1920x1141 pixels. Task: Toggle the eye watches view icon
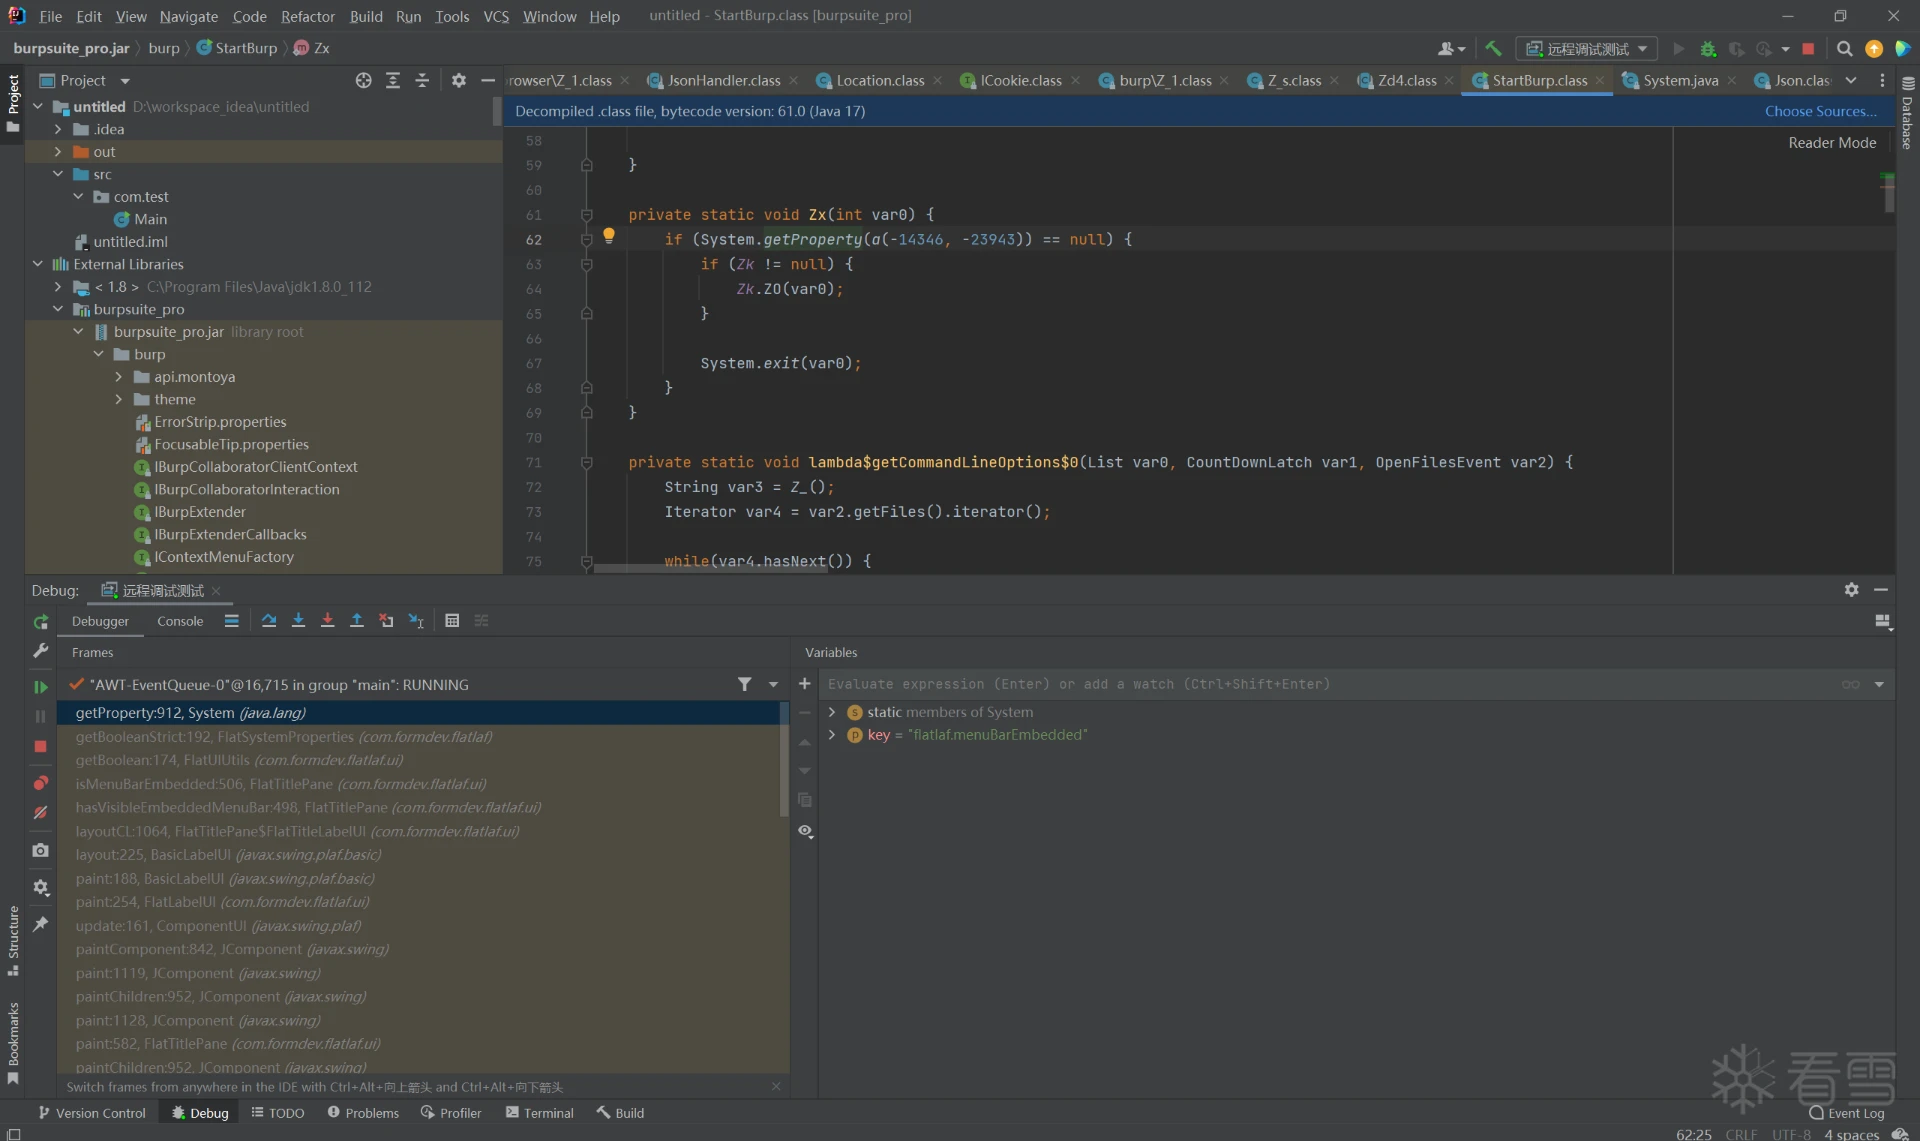(805, 831)
